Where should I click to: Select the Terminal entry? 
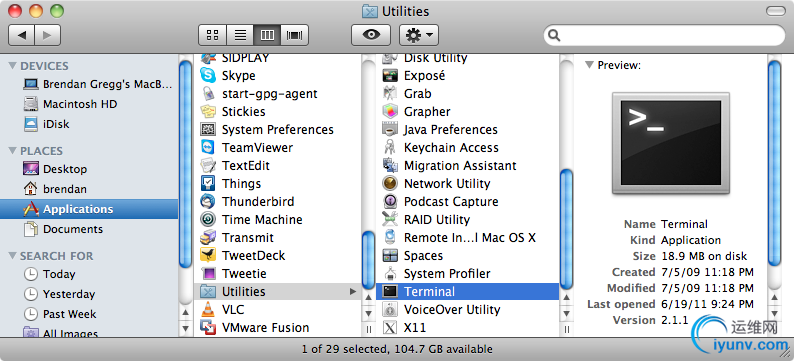[x=467, y=292]
